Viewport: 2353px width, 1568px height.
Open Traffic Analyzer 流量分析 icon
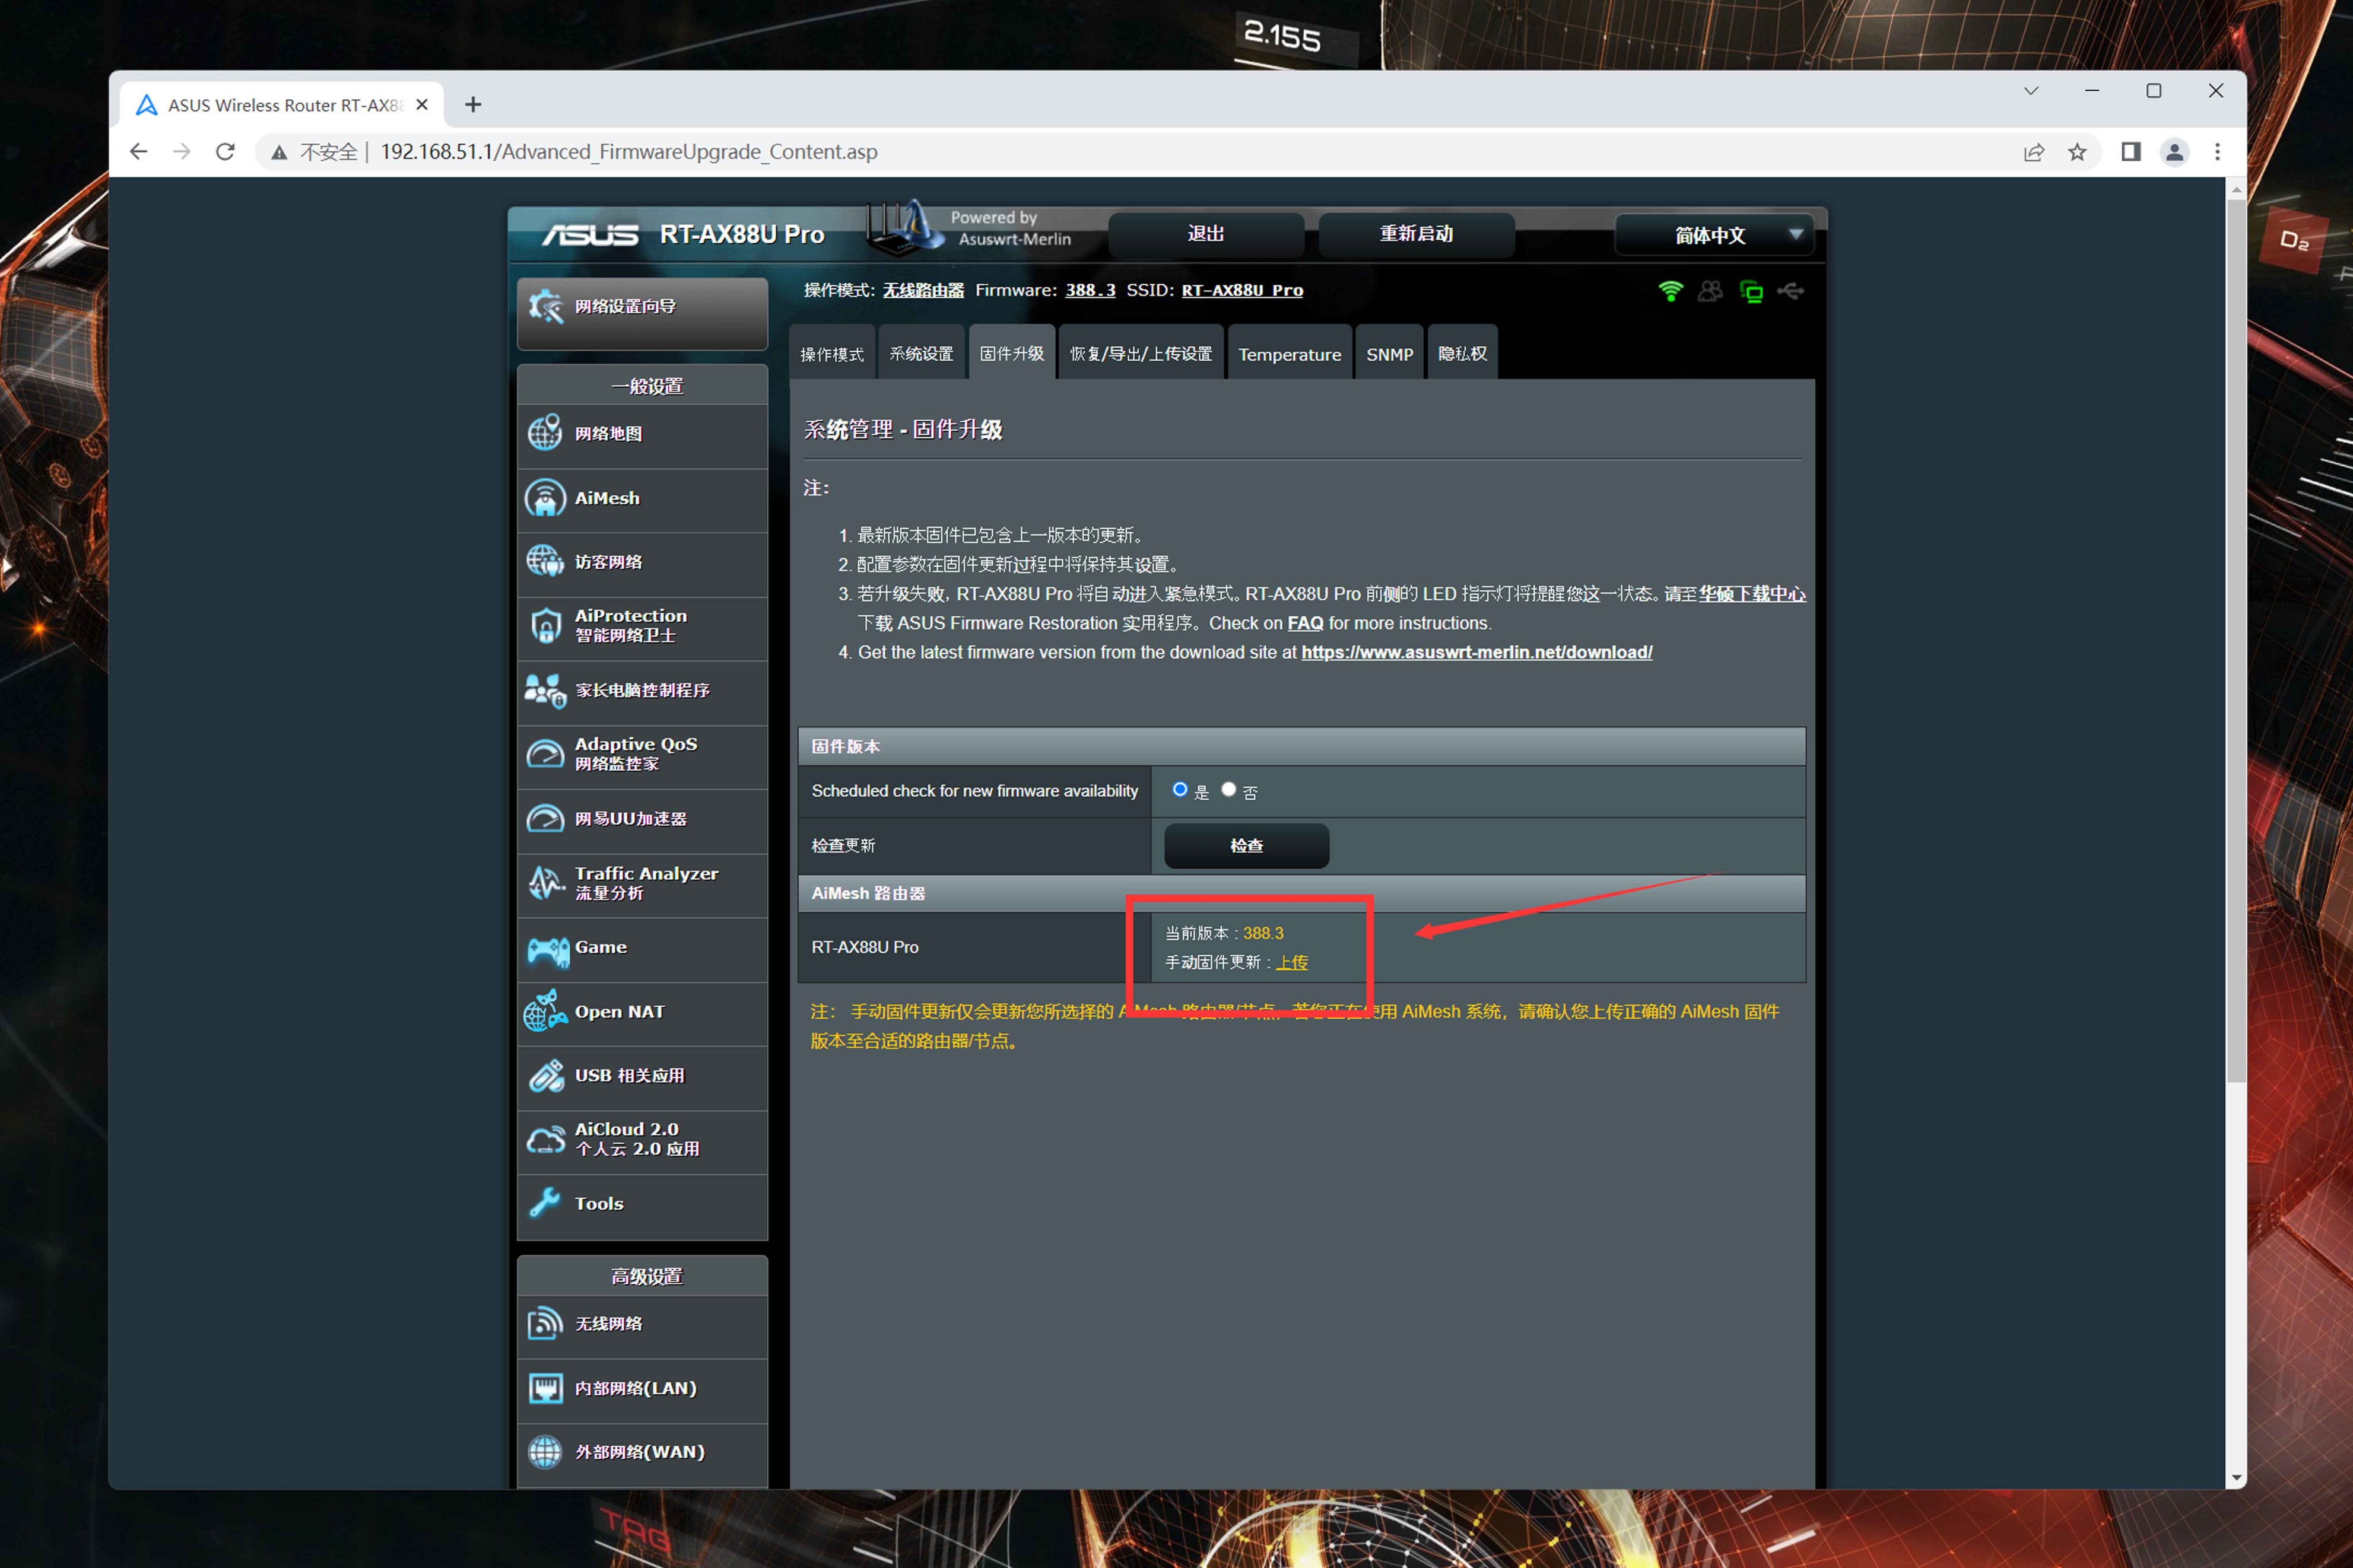[546, 883]
